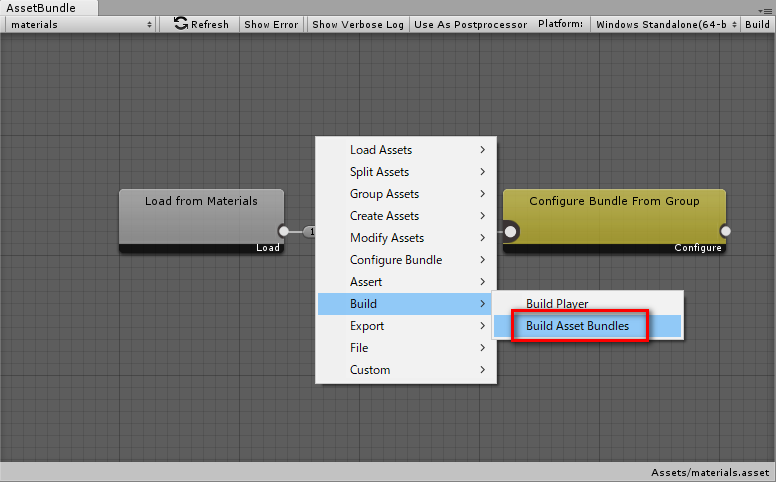The width and height of the screenshot is (776, 482).
Task: Click output port of Configure Bundle node
Action: click(x=725, y=231)
